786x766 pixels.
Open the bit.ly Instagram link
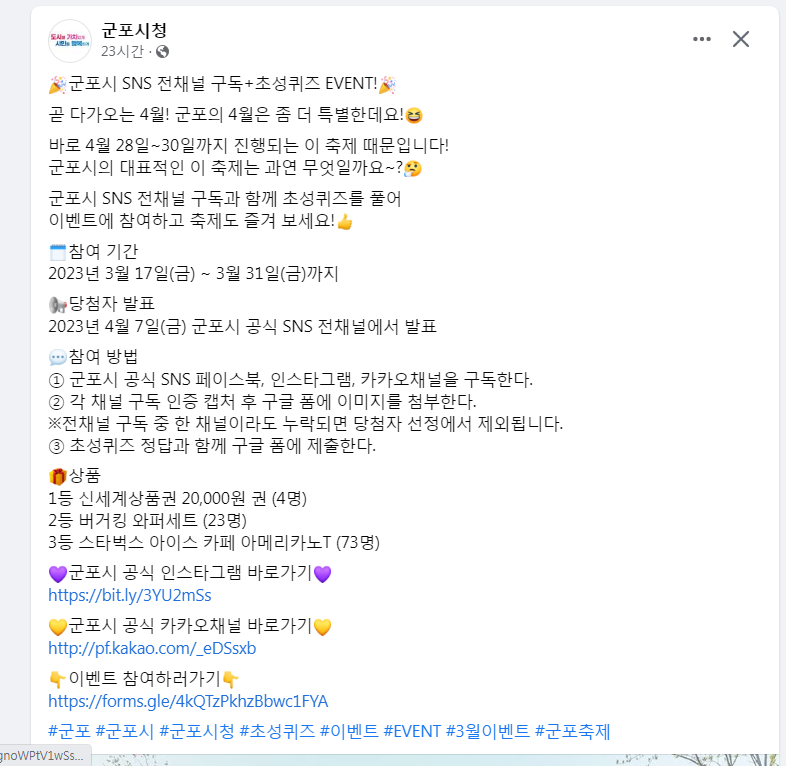(130, 595)
